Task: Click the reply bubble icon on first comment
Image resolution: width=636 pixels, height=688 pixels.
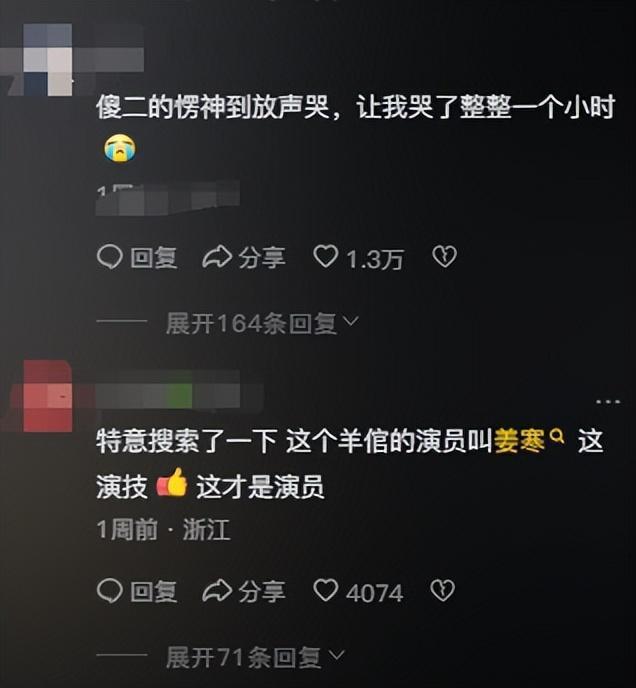Action: [109, 257]
